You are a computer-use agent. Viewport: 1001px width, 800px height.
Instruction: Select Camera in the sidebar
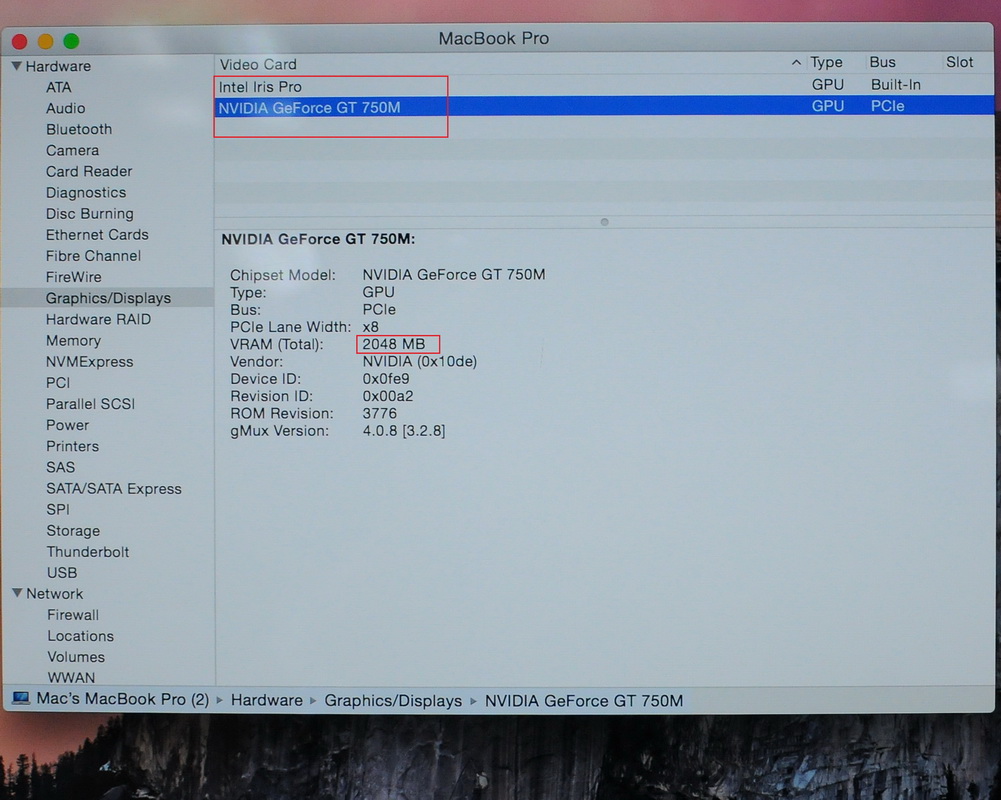pos(73,151)
